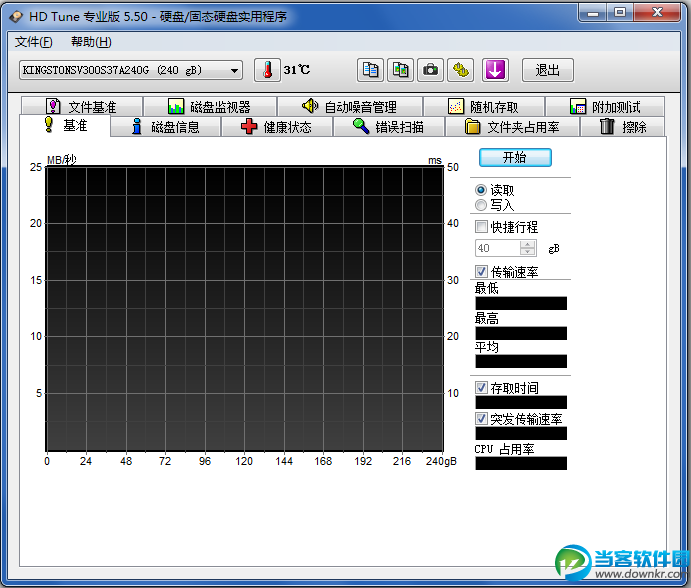The width and height of the screenshot is (691, 588).
Task: Click the copy text to clipboard icon
Action: click(x=370, y=70)
